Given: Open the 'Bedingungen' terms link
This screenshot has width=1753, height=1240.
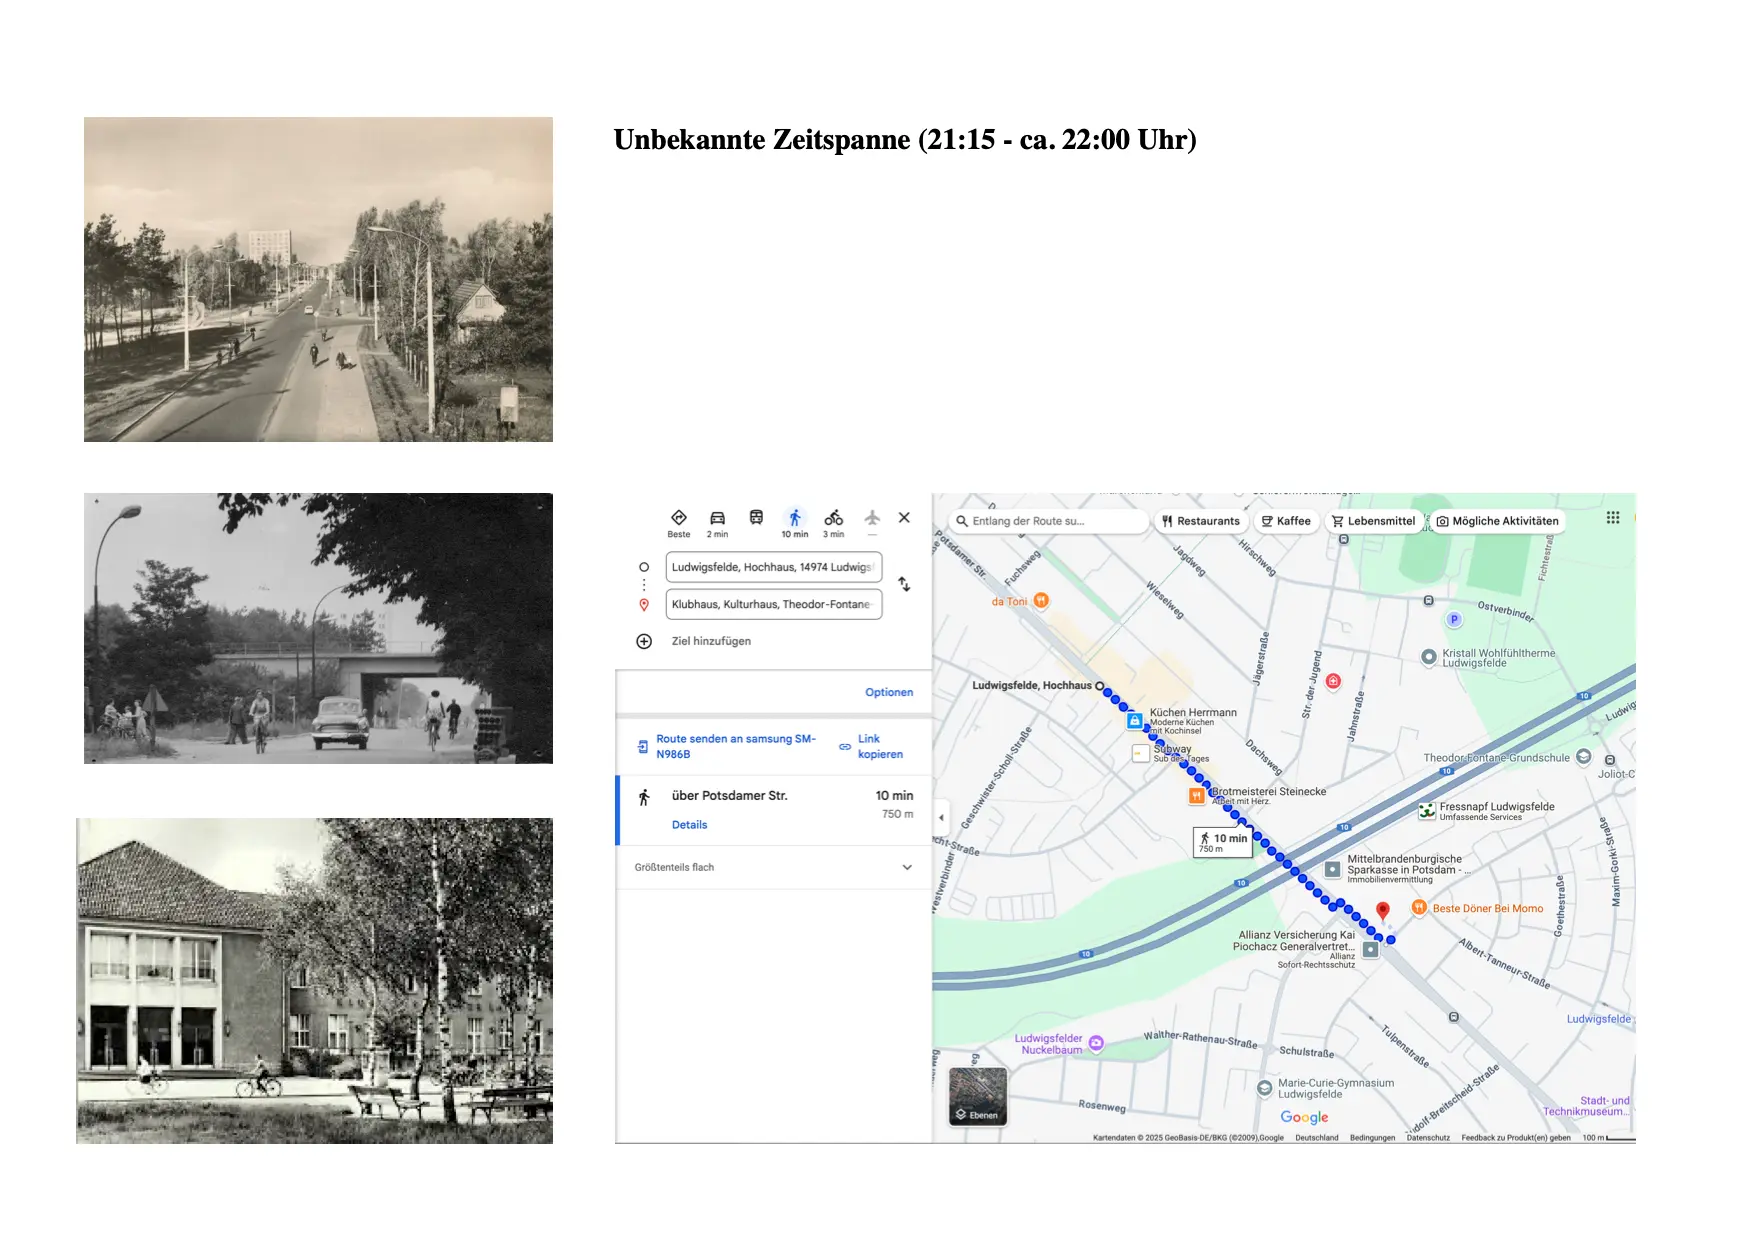Looking at the screenshot, I should point(1372,1138).
